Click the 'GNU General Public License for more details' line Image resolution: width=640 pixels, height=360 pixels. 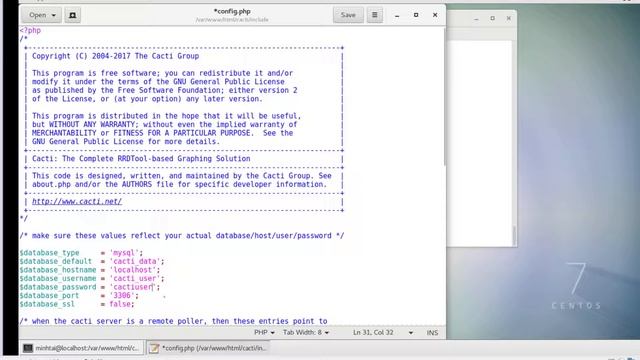(126, 142)
